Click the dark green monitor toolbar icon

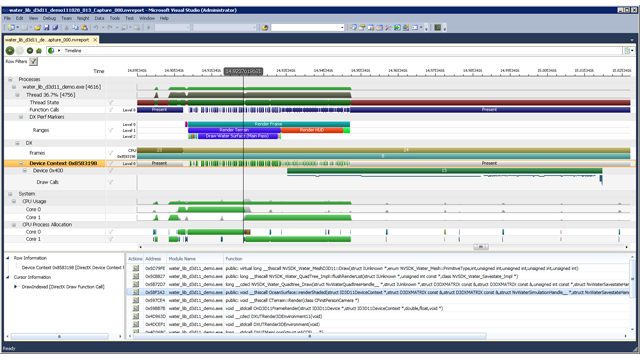(x=438, y=28)
